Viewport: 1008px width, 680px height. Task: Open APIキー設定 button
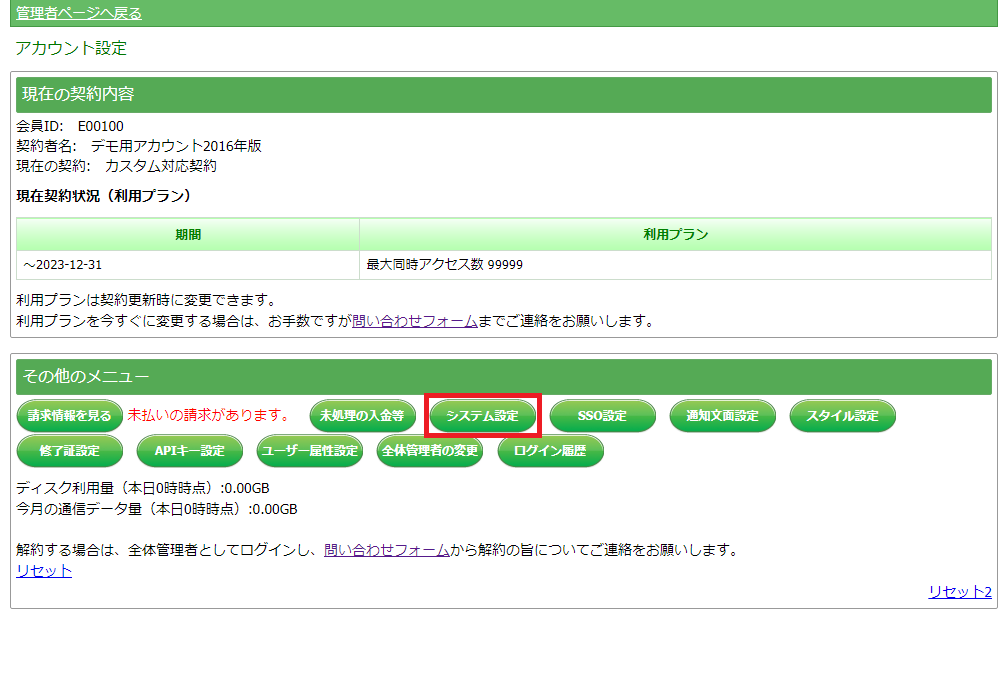pos(190,451)
